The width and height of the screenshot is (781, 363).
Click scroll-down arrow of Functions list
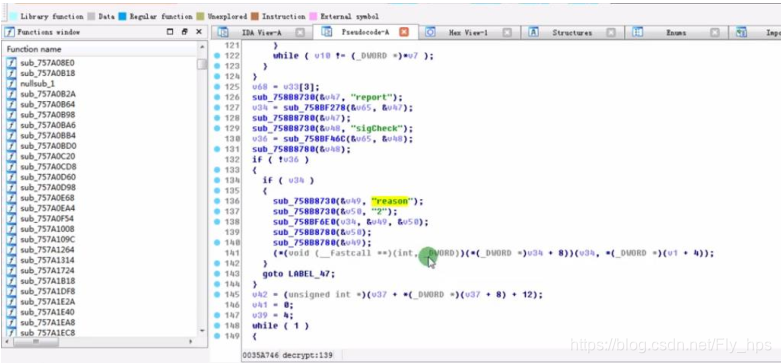(x=202, y=331)
